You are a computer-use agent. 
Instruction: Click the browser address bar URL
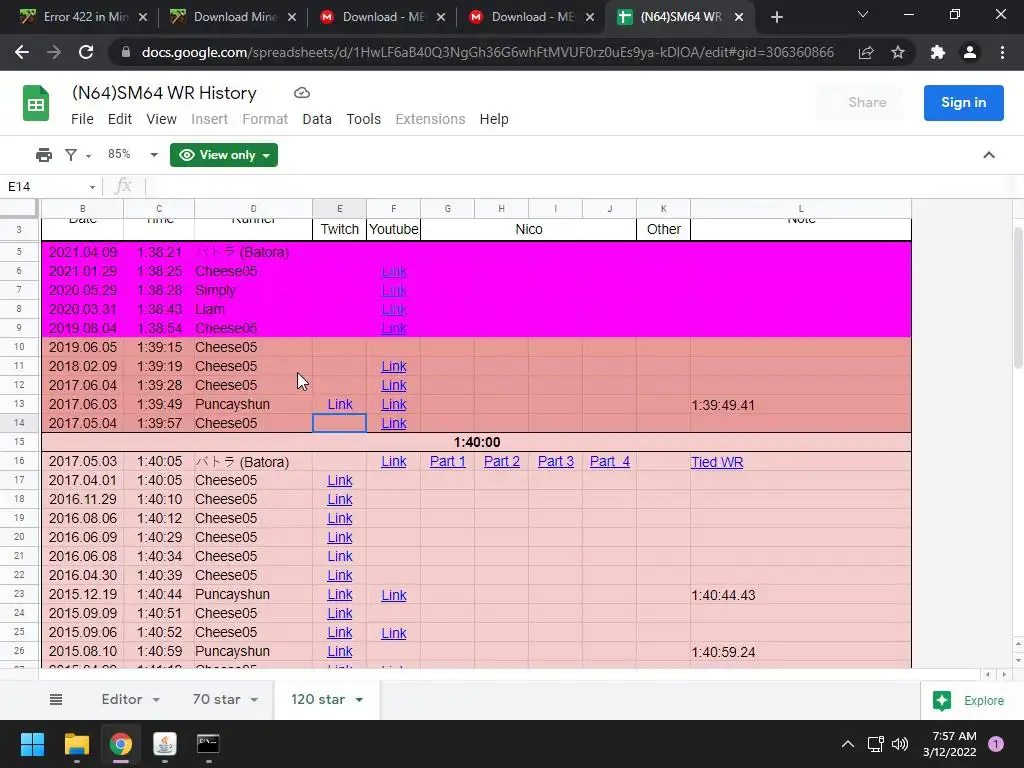tap(487, 52)
